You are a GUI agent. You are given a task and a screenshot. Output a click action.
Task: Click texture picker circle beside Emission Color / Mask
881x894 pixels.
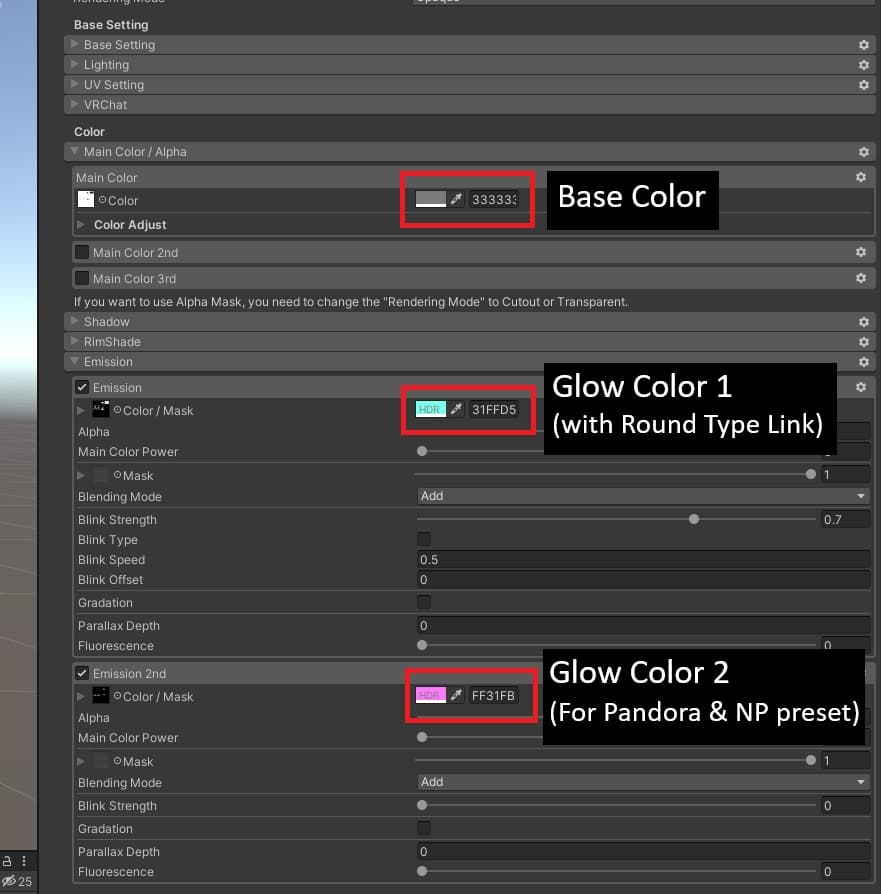(117, 410)
